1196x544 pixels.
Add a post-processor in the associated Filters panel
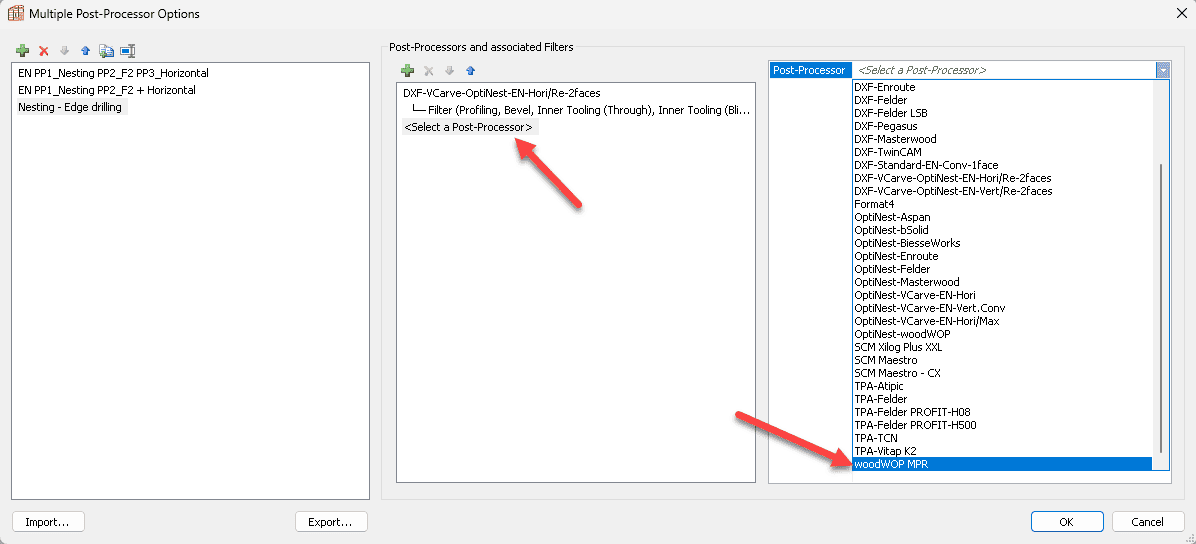tap(407, 71)
